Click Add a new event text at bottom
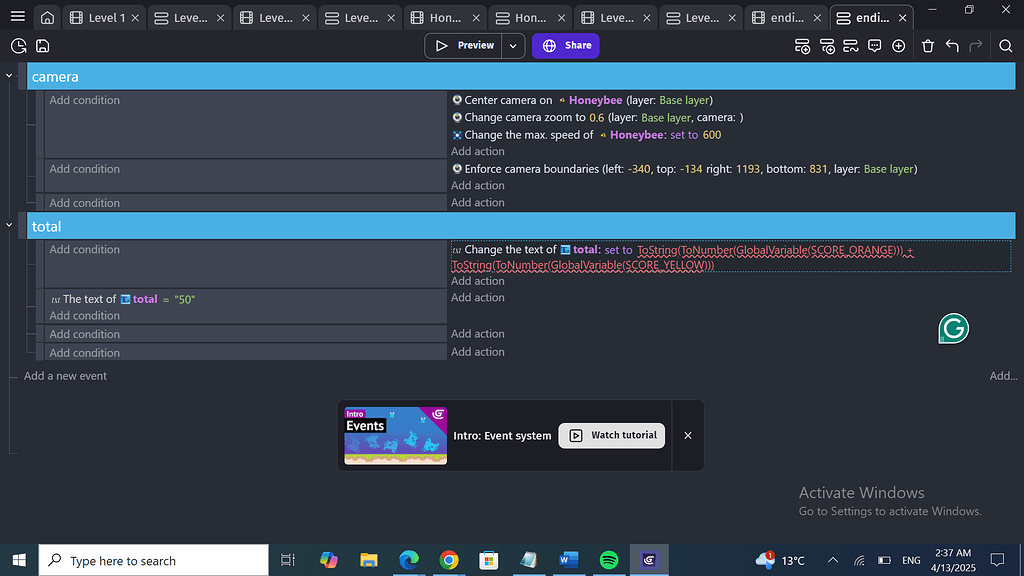 (x=65, y=375)
